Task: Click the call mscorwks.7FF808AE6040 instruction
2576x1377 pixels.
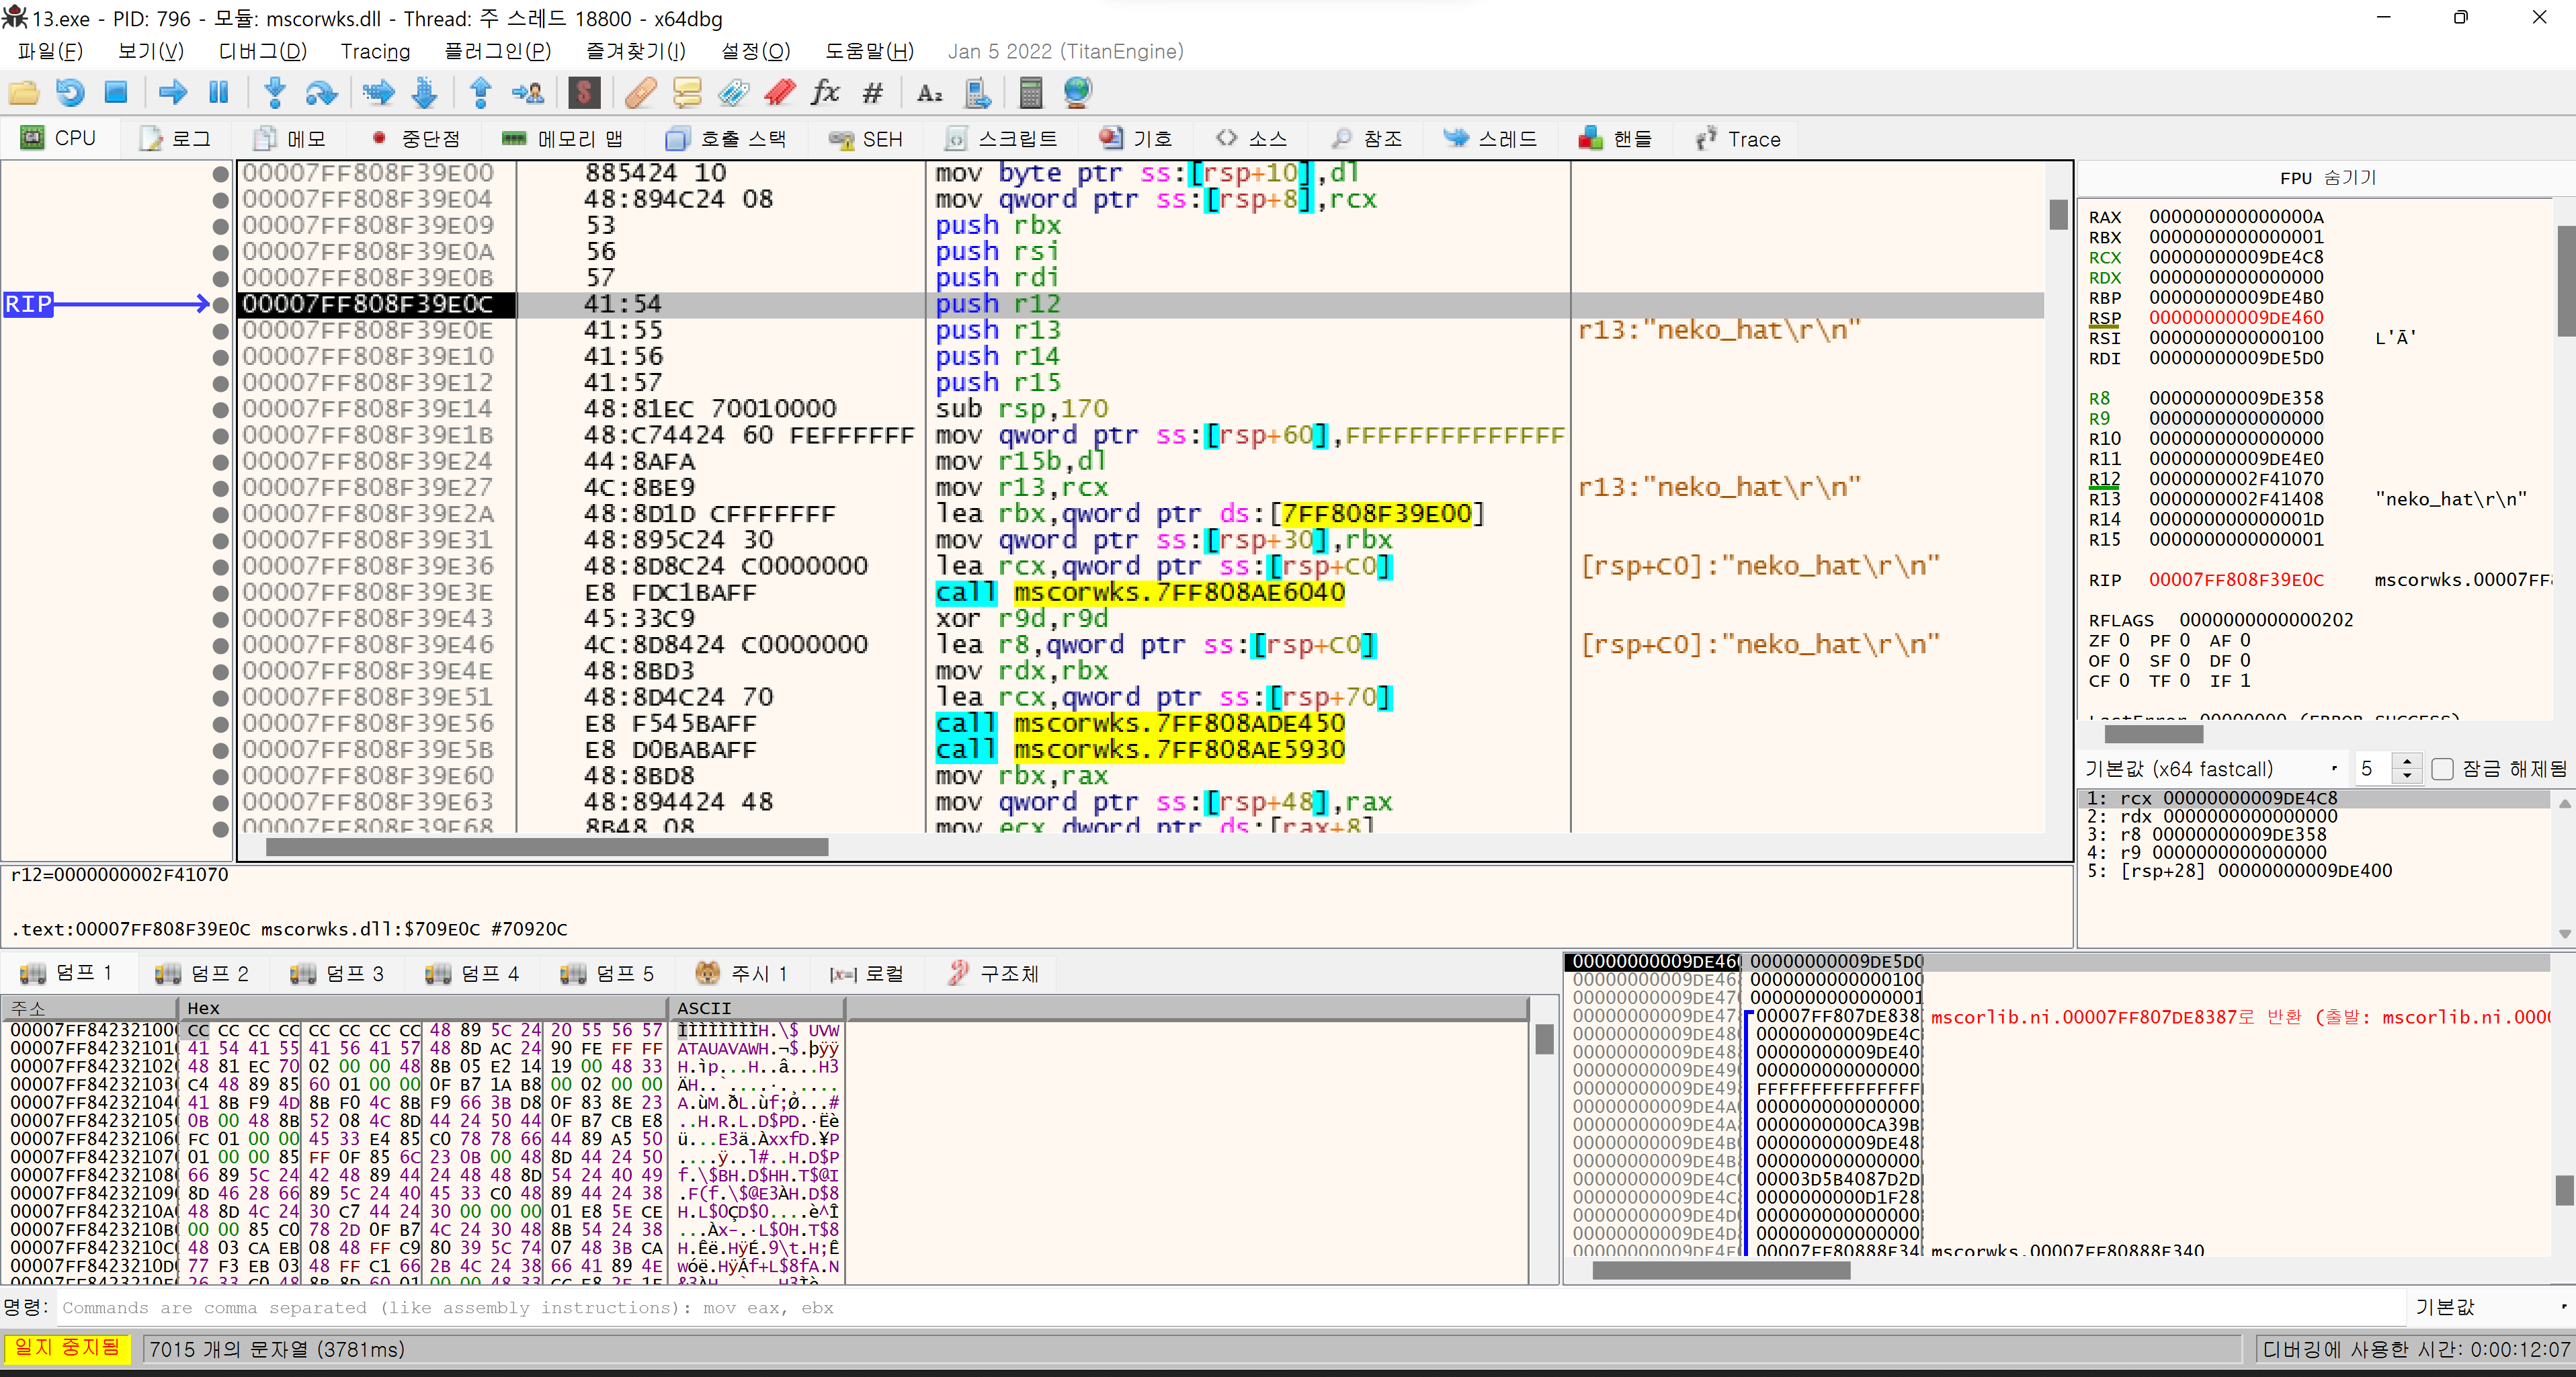Action: pos(1140,593)
